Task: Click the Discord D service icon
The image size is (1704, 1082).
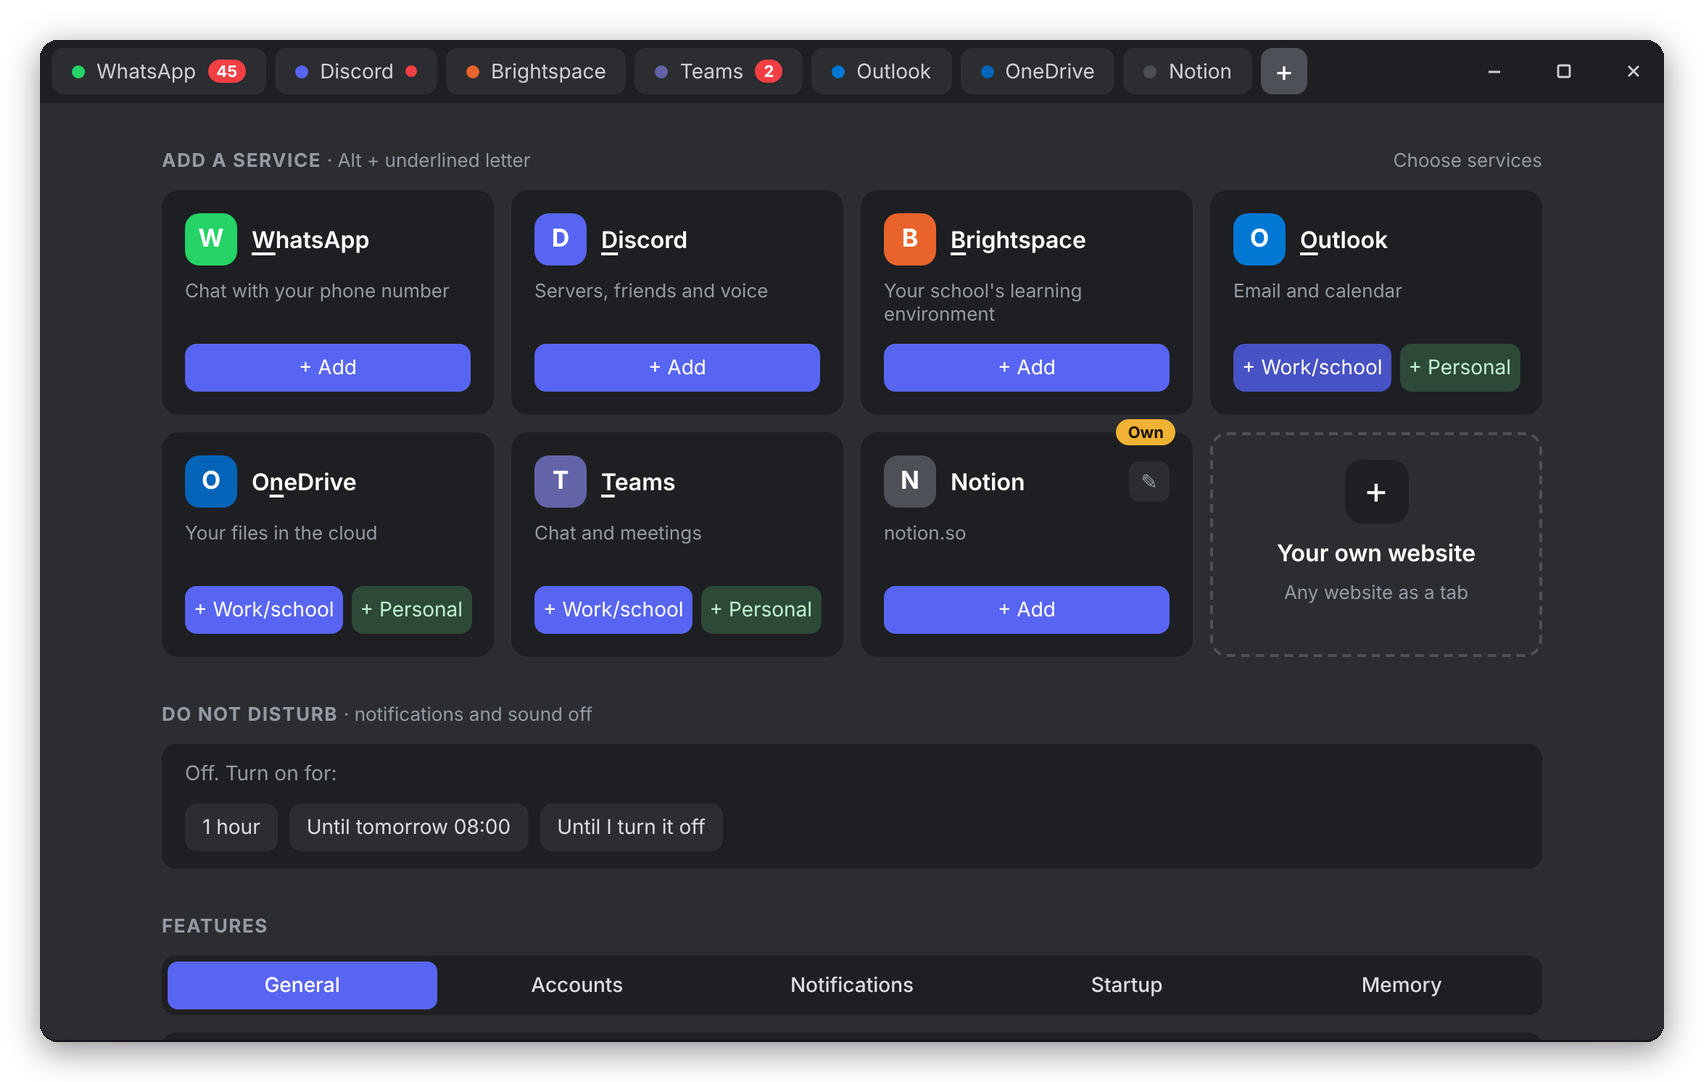Action: point(560,239)
